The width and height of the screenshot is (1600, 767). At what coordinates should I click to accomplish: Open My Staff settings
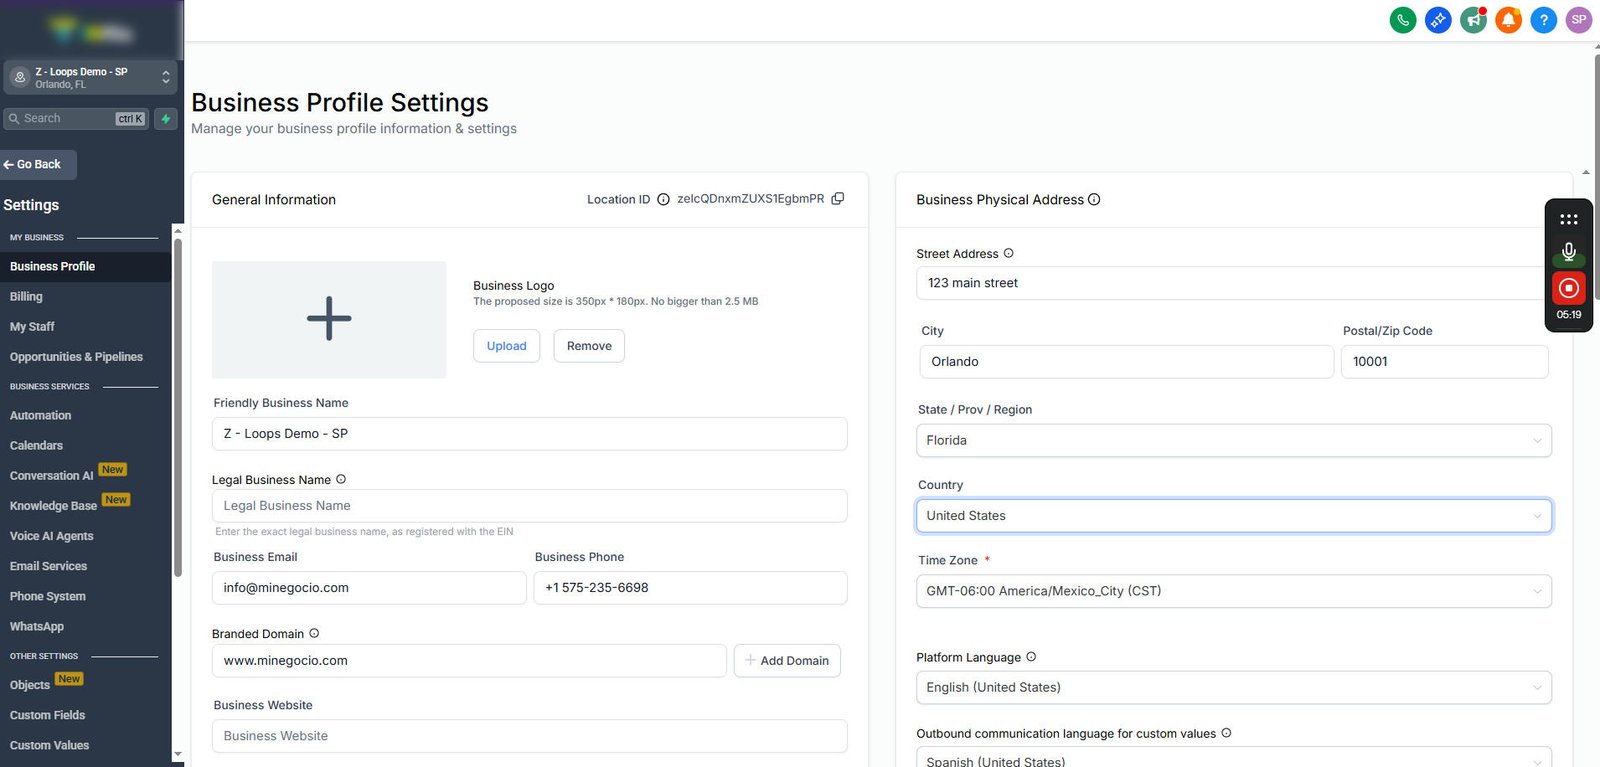32,326
